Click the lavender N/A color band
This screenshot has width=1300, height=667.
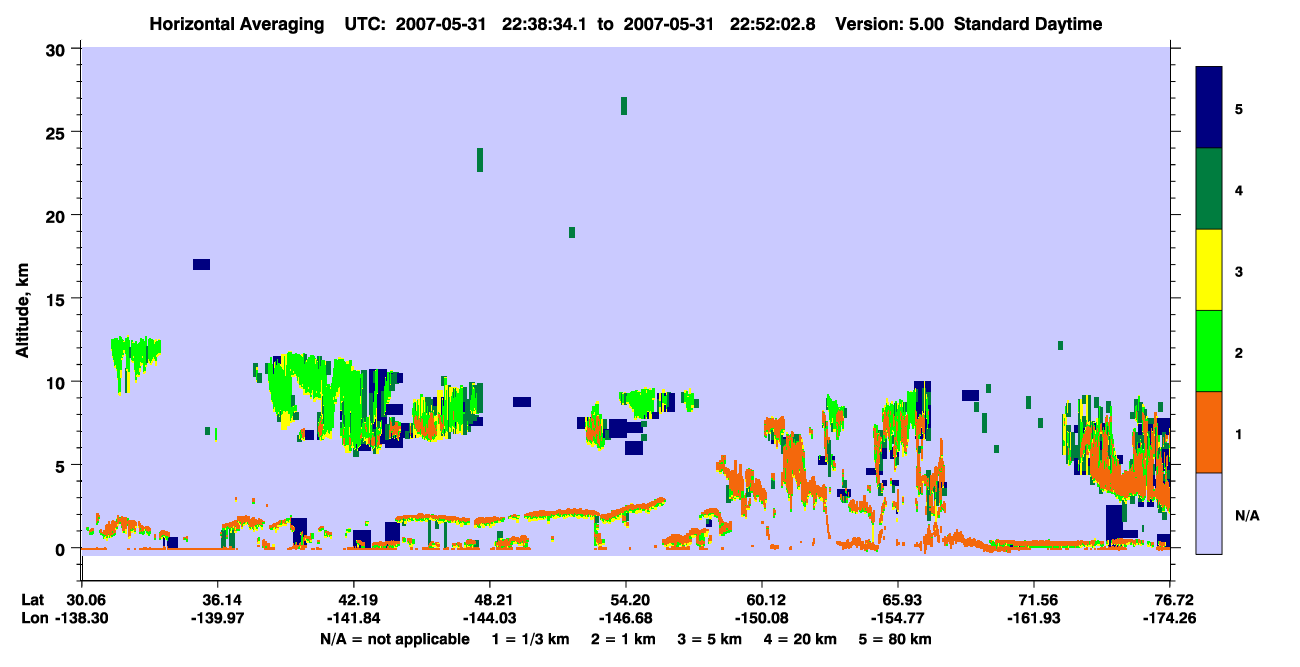1209,513
